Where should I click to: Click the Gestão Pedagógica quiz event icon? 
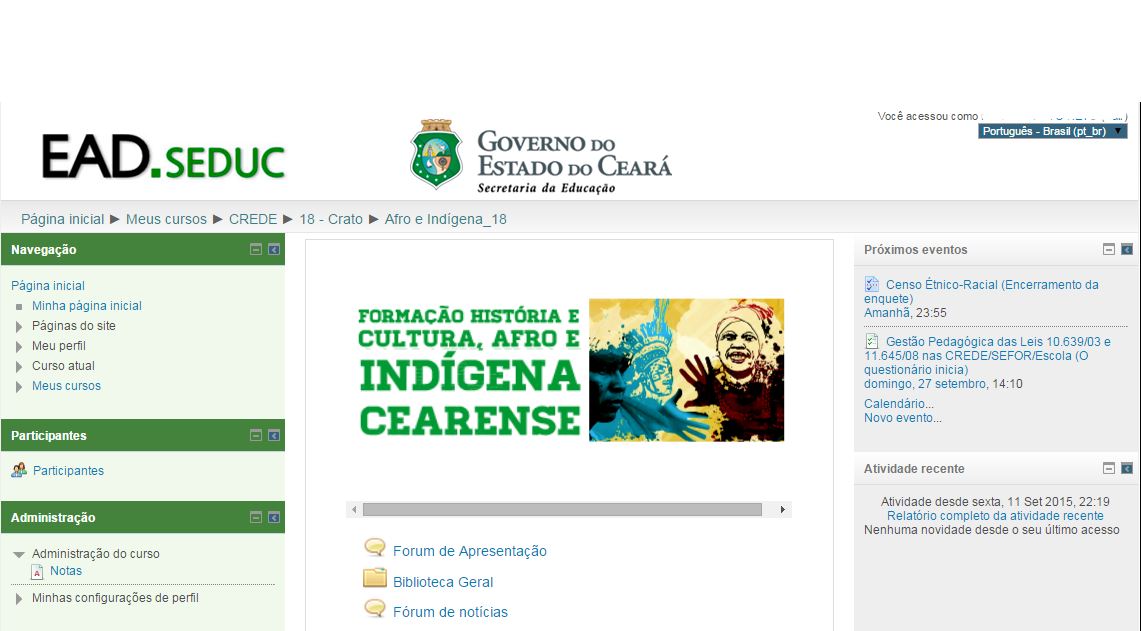pyautogui.click(x=871, y=341)
